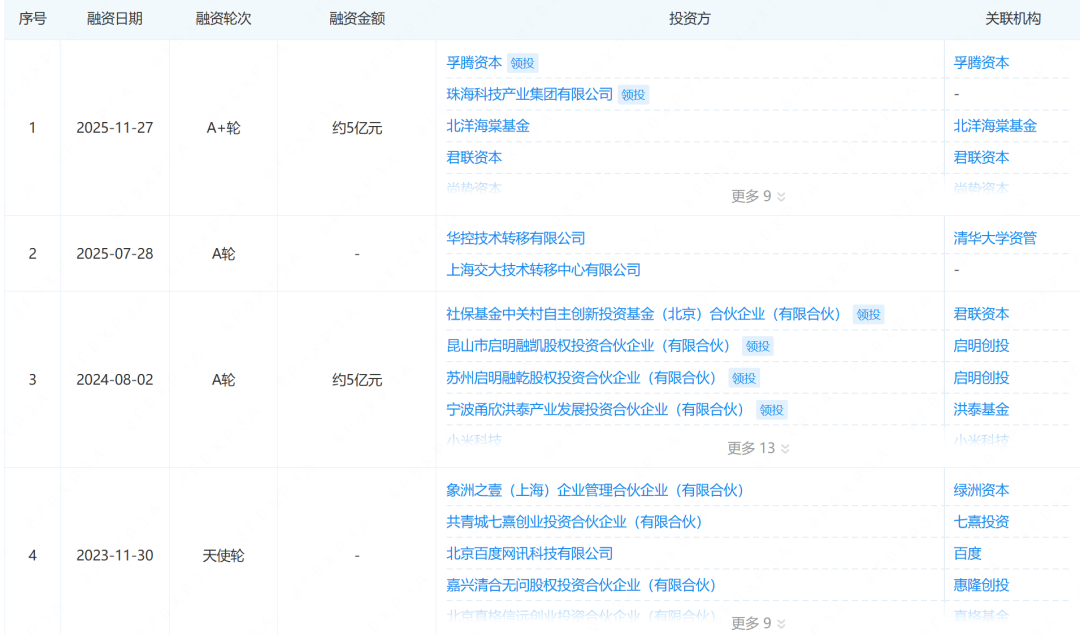This screenshot has width=1080, height=635.
Task: Click 惠隆创投 in 关联机构 column
Action: [981, 585]
